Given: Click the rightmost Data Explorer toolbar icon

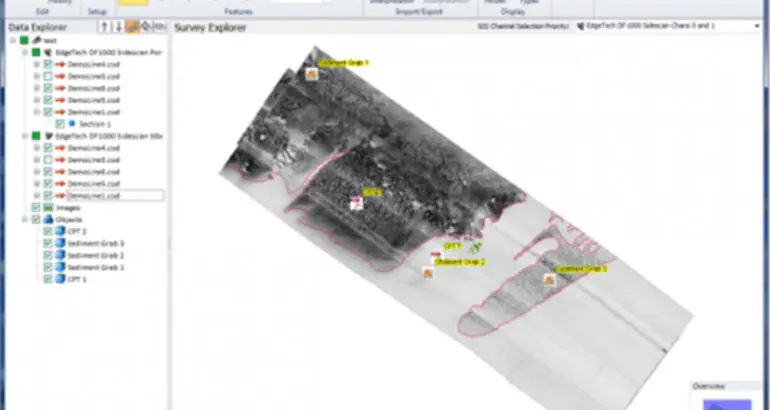Looking at the screenshot, I should 158,27.
